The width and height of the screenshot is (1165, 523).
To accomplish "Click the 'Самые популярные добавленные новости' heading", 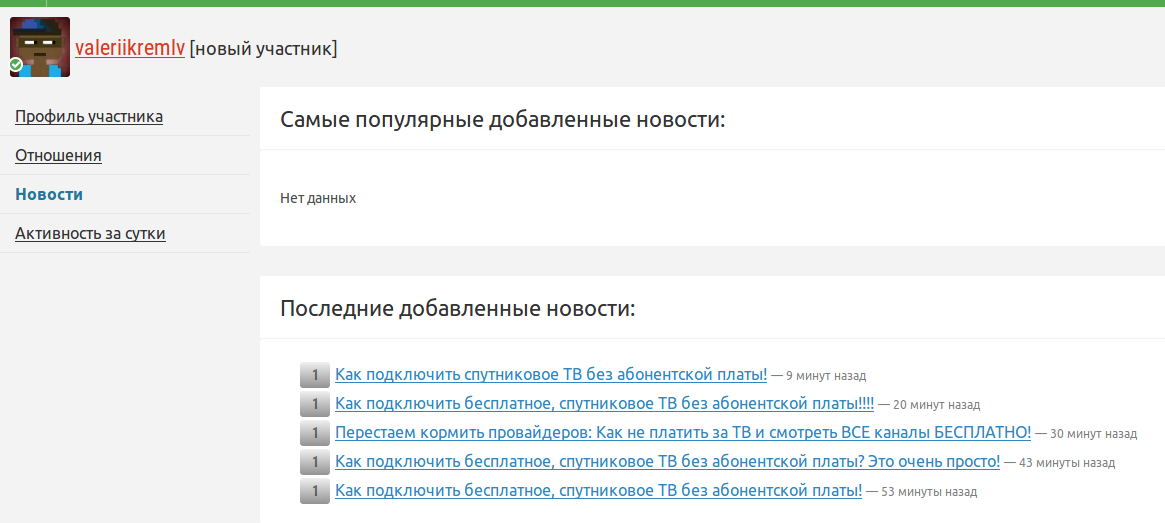I will coord(502,120).
